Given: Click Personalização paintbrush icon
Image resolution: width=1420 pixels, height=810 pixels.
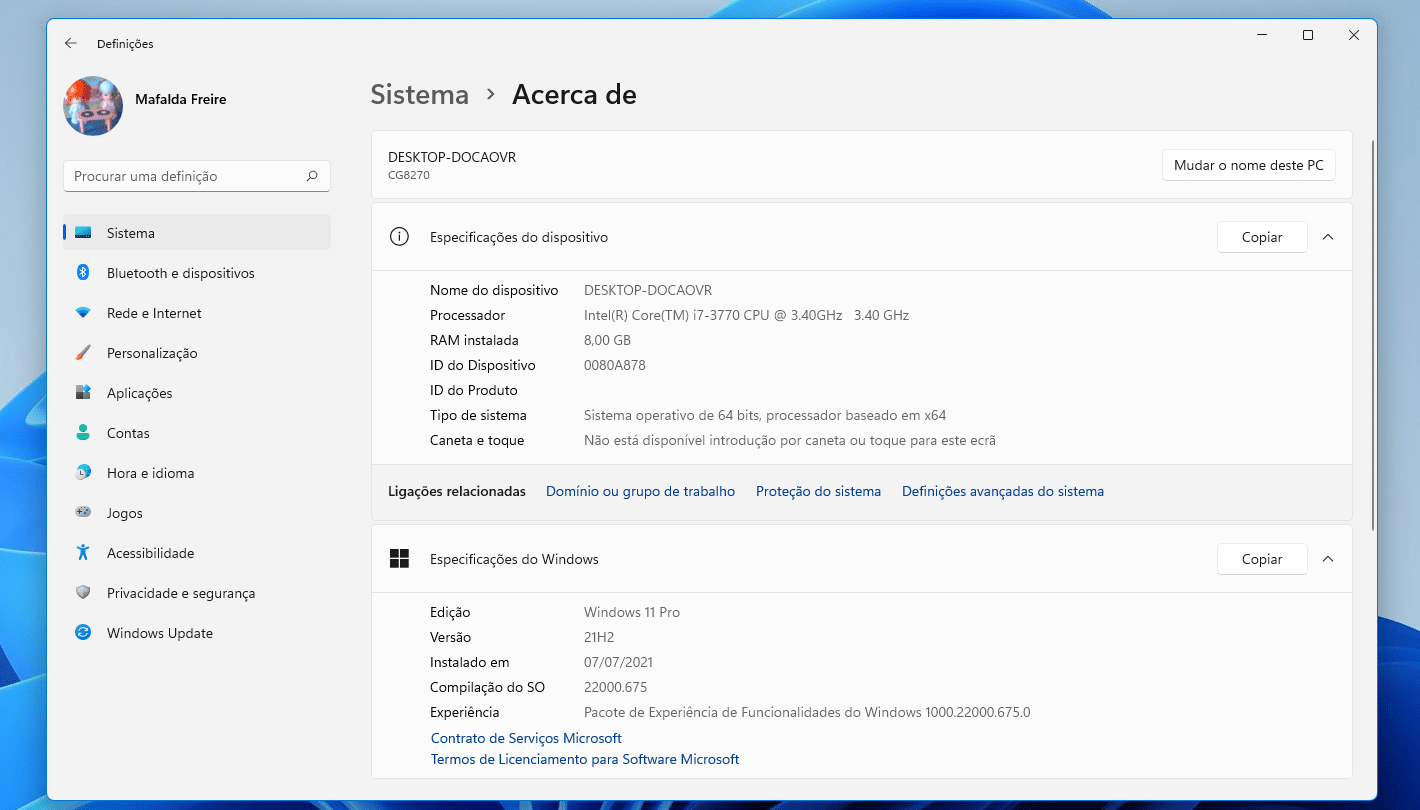Looking at the screenshot, I should pyautogui.click(x=84, y=353).
